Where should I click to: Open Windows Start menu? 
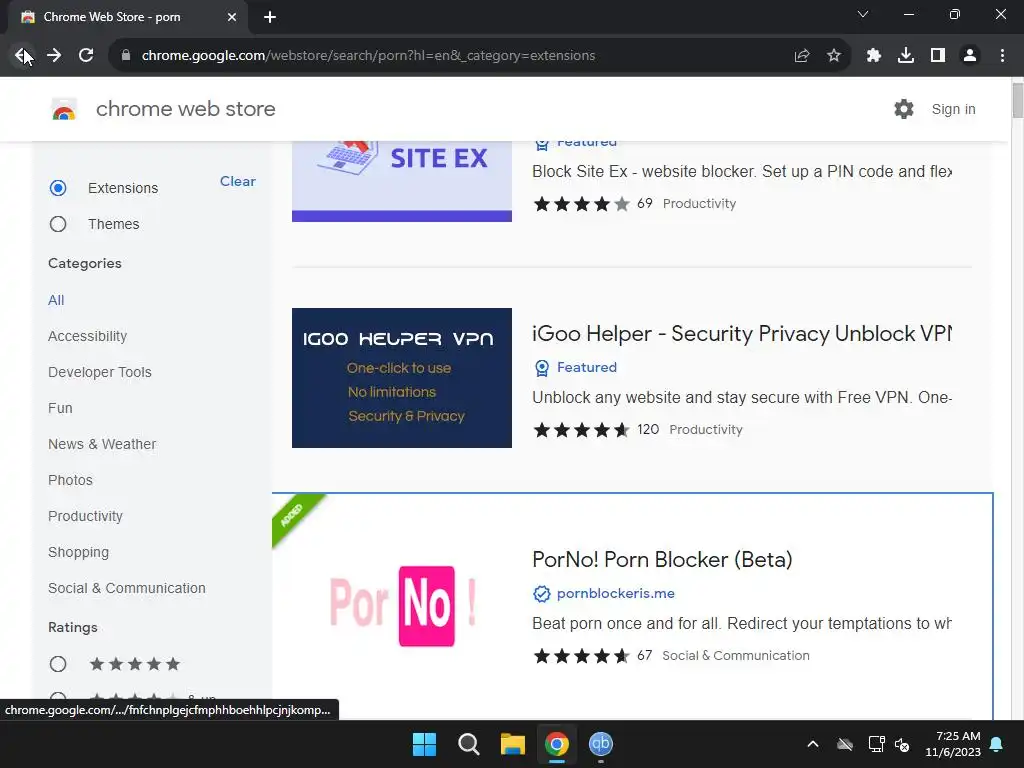(424, 744)
